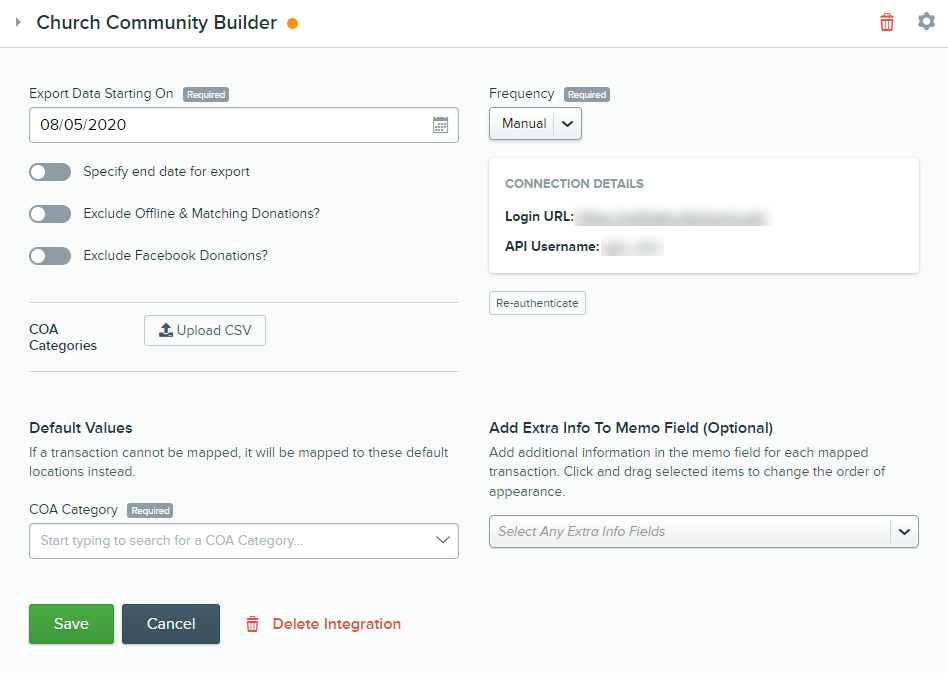Click the red trash icon in header
This screenshot has height=673, width=948.
[886, 22]
